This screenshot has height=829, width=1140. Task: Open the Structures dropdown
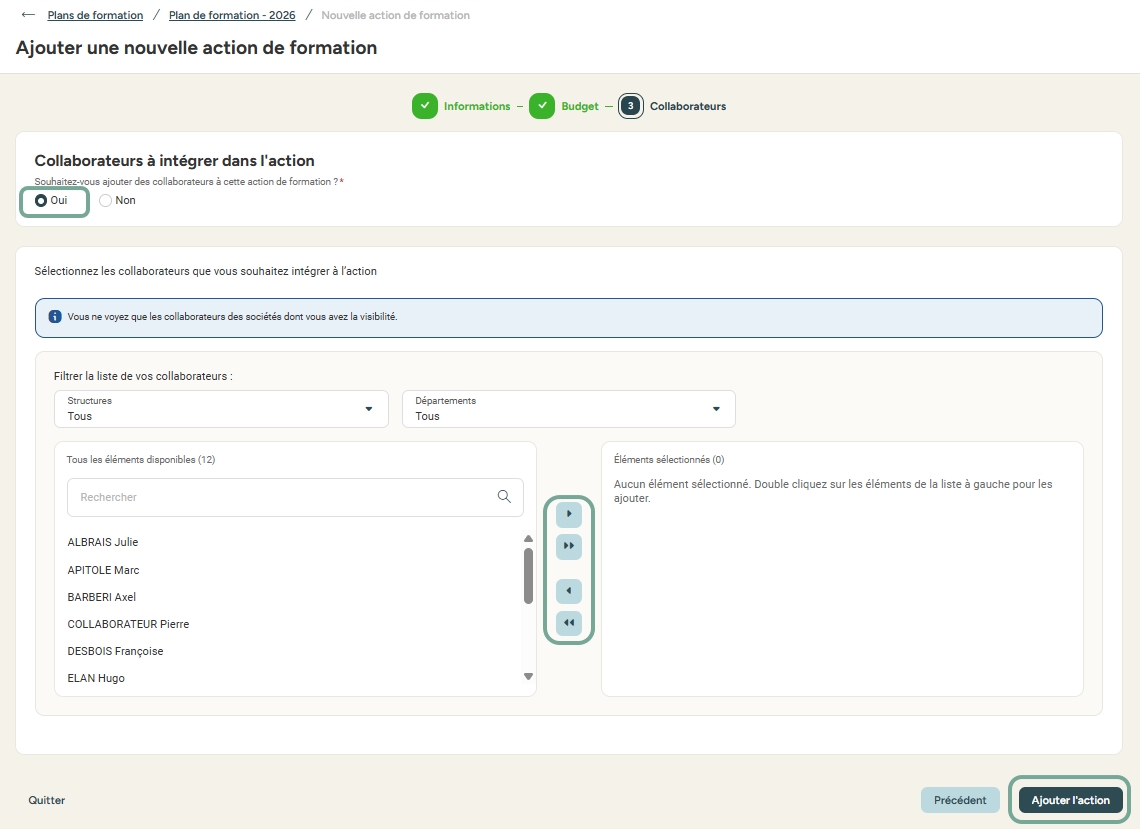(221, 409)
